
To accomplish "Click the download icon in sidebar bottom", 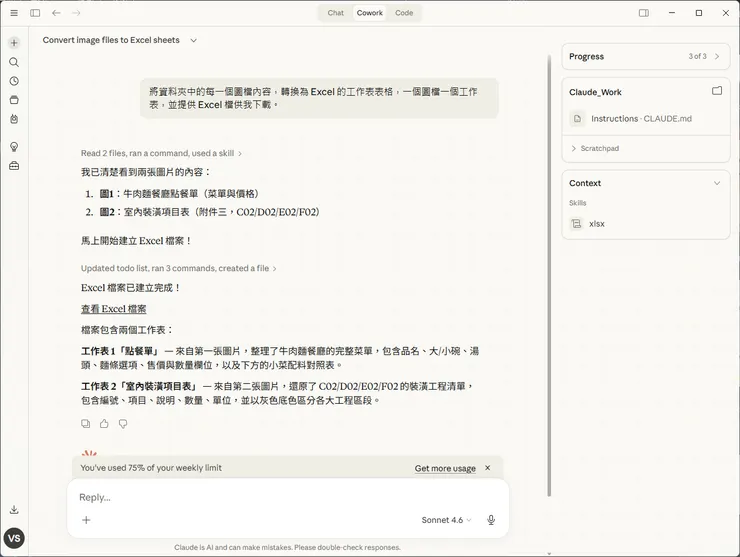I will pos(14,510).
